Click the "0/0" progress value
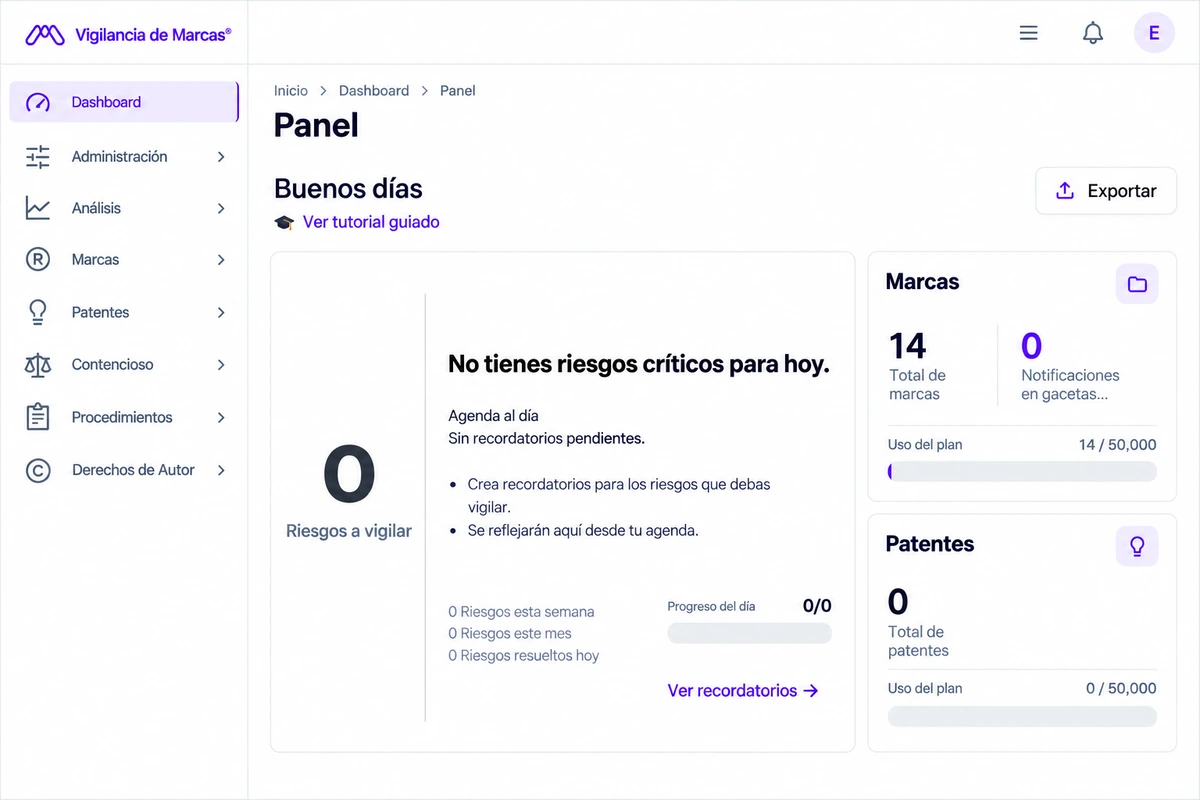 click(x=817, y=606)
